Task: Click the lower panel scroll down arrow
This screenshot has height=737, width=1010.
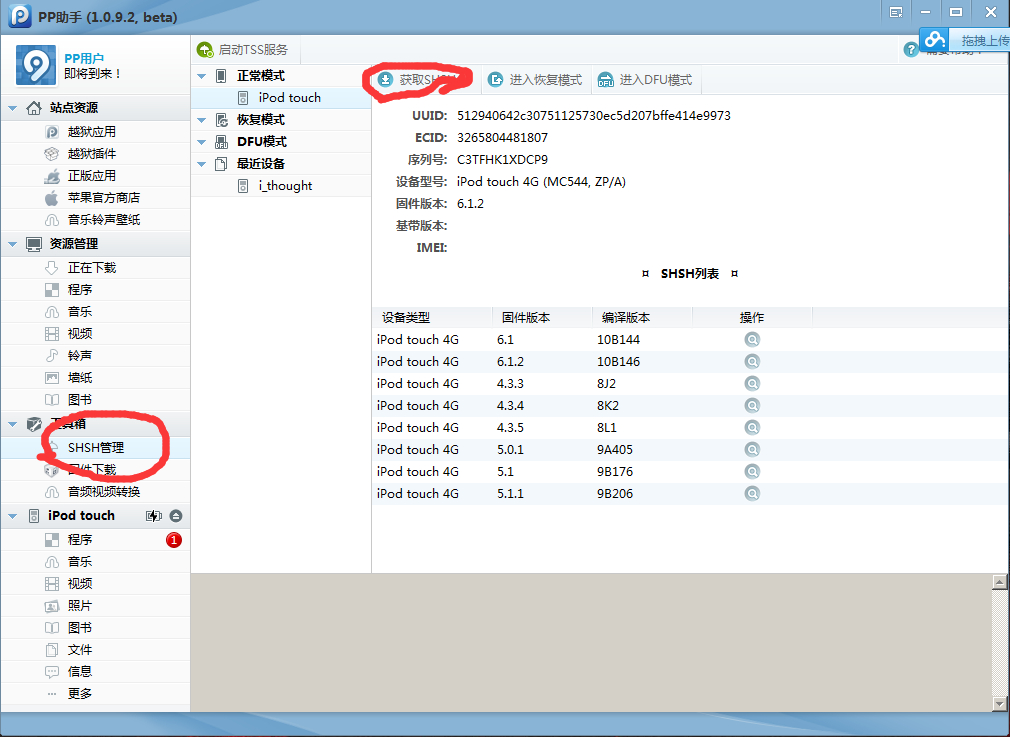Action: [999, 703]
